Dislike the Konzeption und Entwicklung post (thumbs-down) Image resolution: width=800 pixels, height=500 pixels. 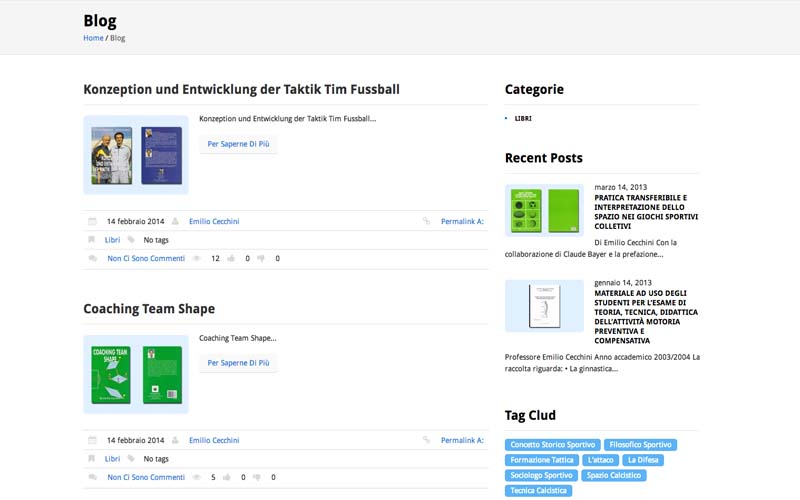point(261,259)
